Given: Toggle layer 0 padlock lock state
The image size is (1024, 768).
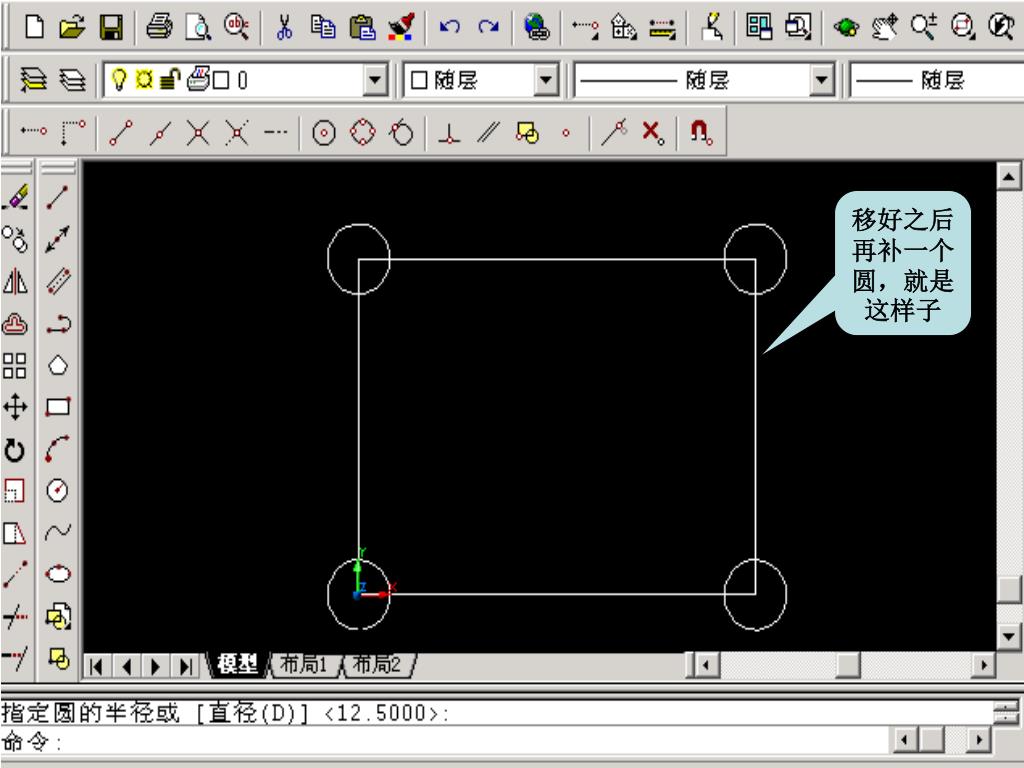Looking at the screenshot, I should coord(170,80).
